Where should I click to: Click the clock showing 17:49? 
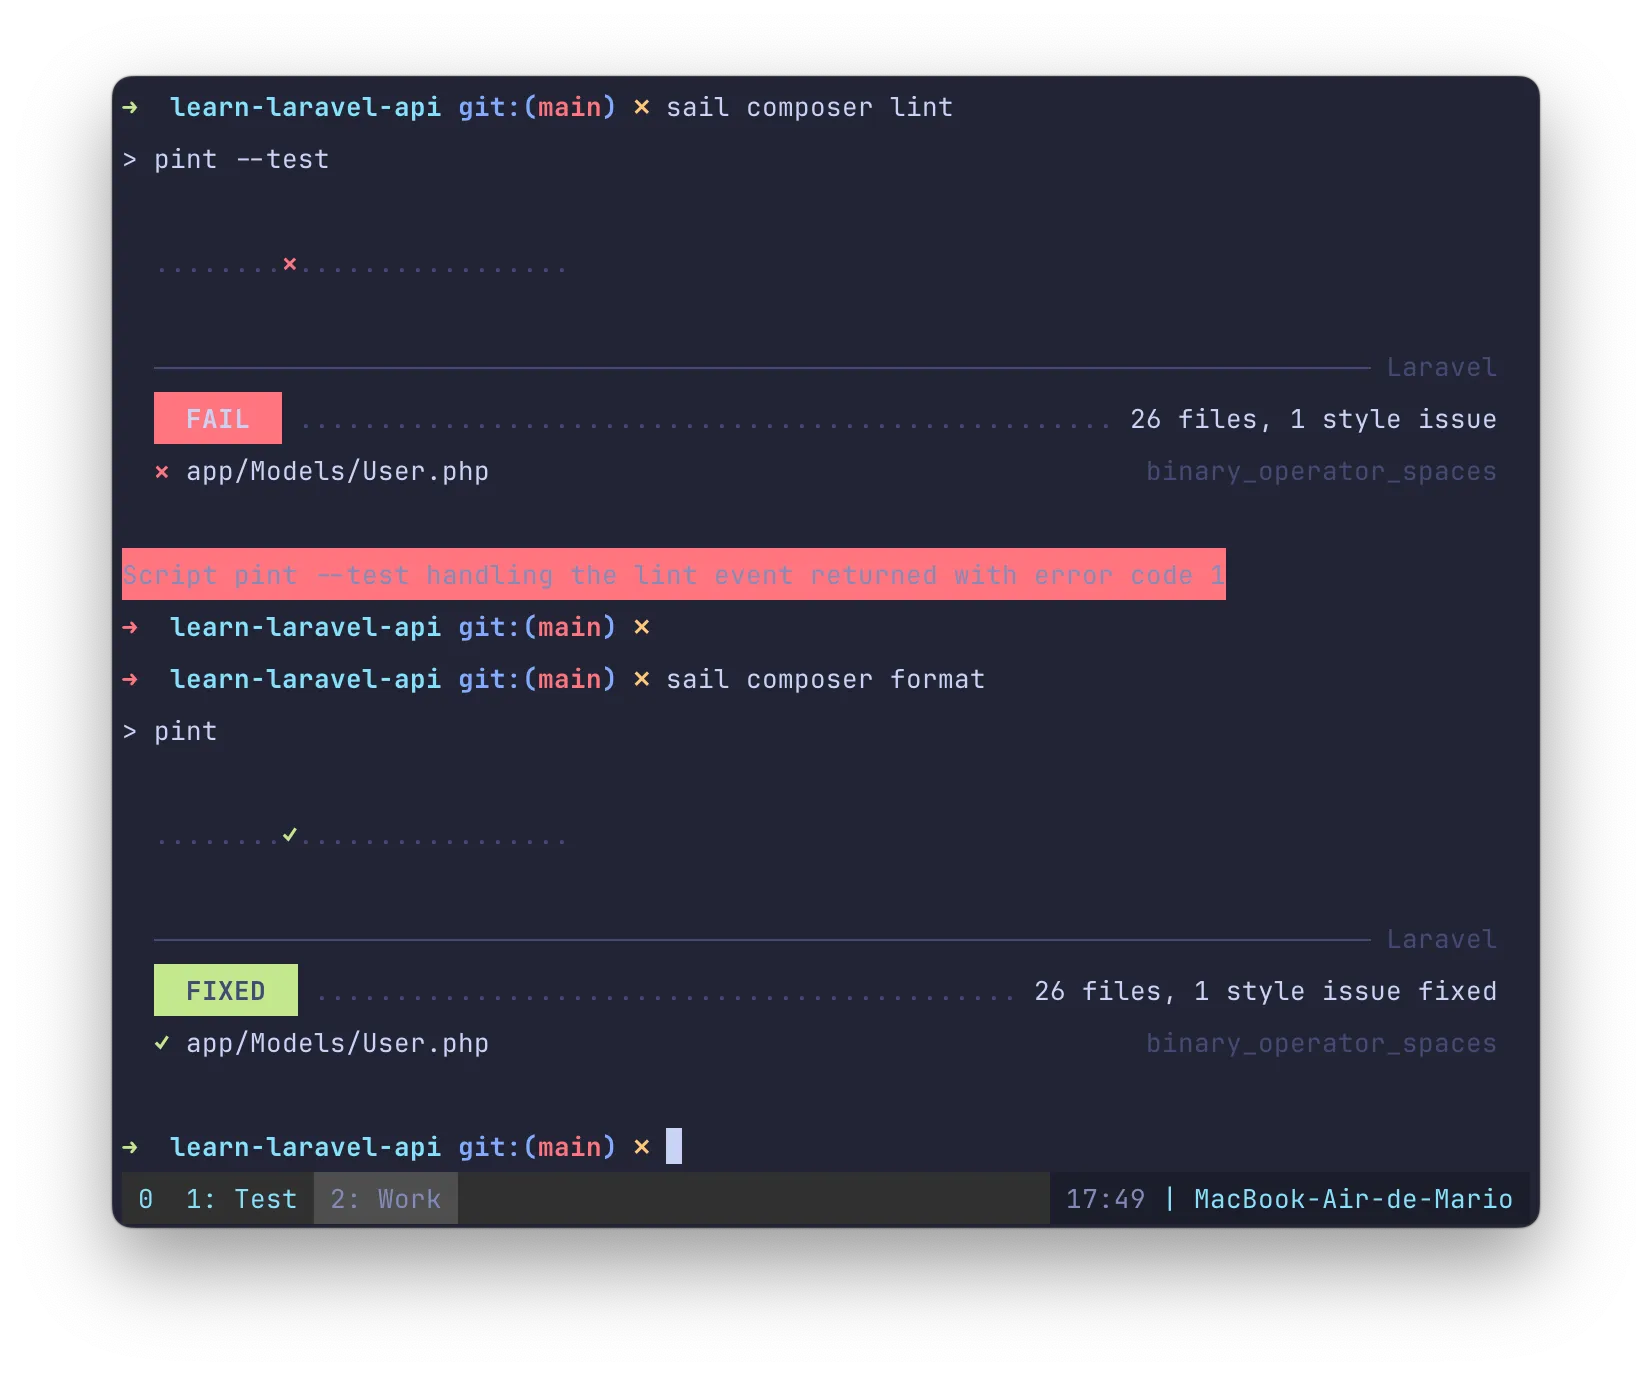click(1105, 1198)
